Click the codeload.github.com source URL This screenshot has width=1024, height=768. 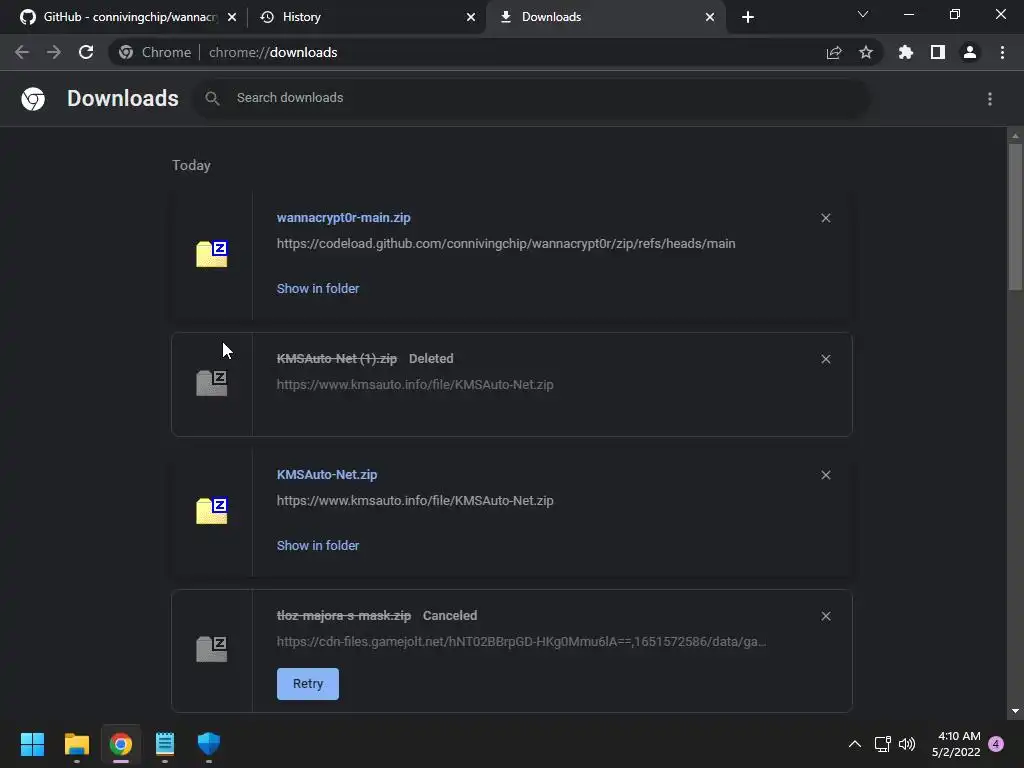point(506,244)
